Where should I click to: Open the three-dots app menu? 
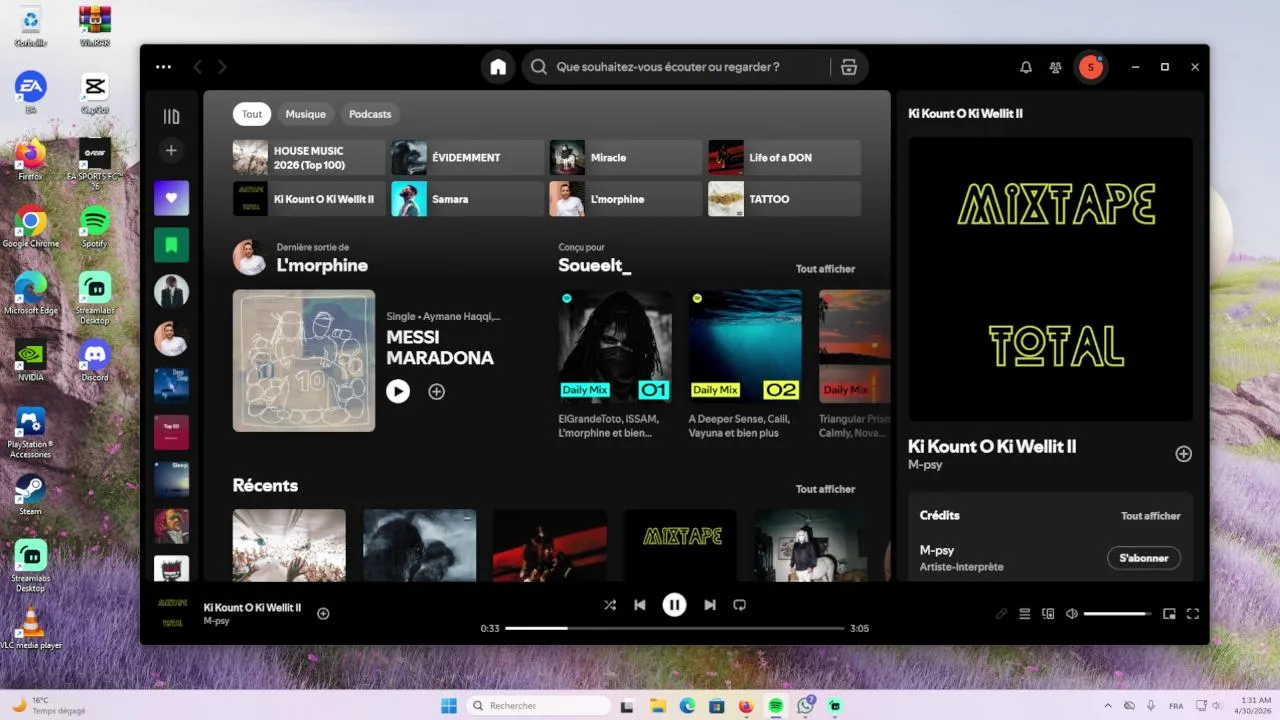click(163, 67)
